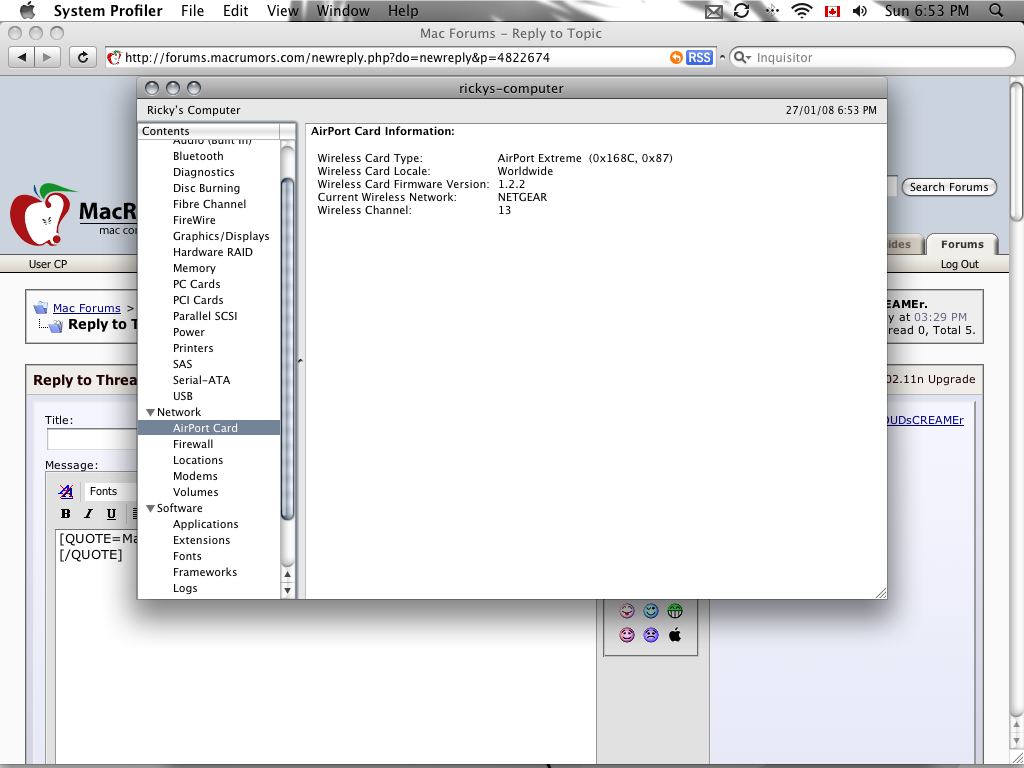Click the sidebar scroll up arrow
Viewport: 1024px width, 768px height.
click(287, 574)
